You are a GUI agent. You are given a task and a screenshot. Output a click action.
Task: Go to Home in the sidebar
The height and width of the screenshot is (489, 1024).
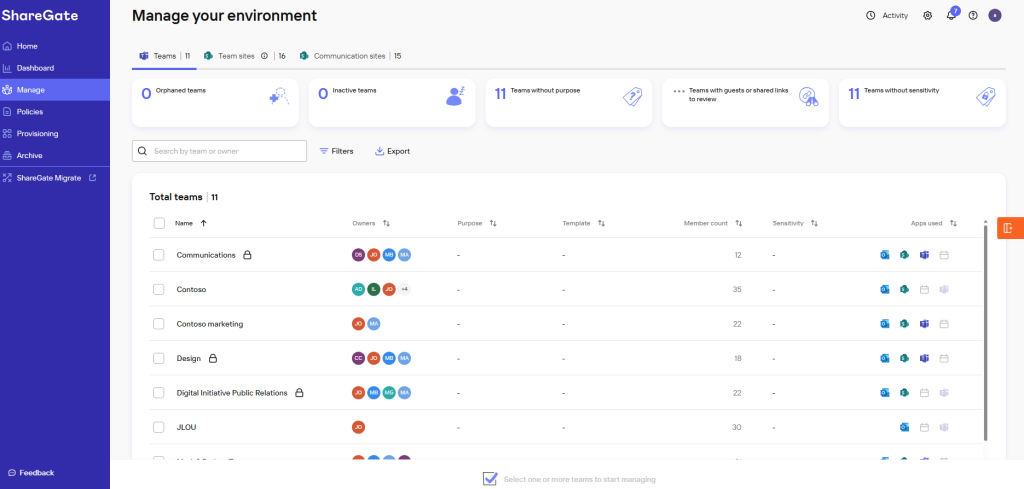coord(55,46)
